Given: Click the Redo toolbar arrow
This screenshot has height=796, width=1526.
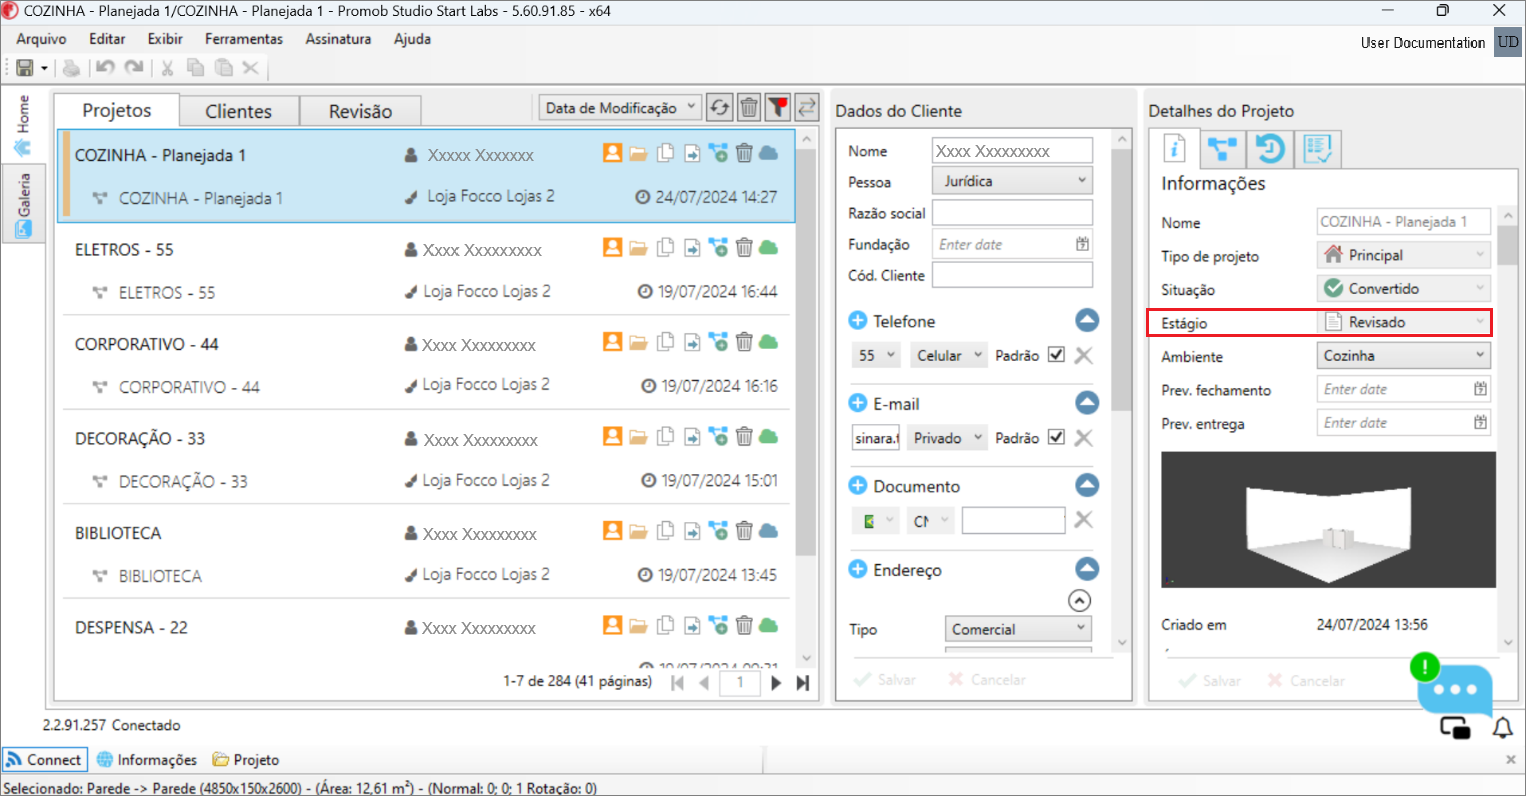Looking at the screenshot, I should click(x=134, y=68).
